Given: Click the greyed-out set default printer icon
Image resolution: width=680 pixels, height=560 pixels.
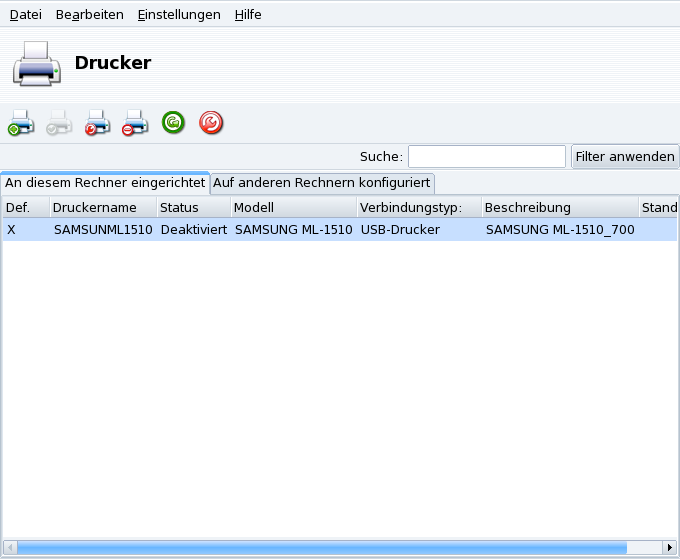Looking at the screenshot, I should [x=59, y=123].
